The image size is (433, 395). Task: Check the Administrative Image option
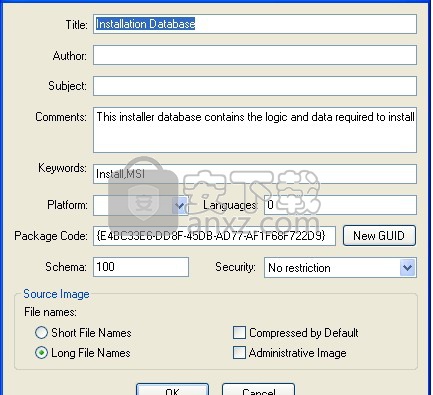(239, 353)
